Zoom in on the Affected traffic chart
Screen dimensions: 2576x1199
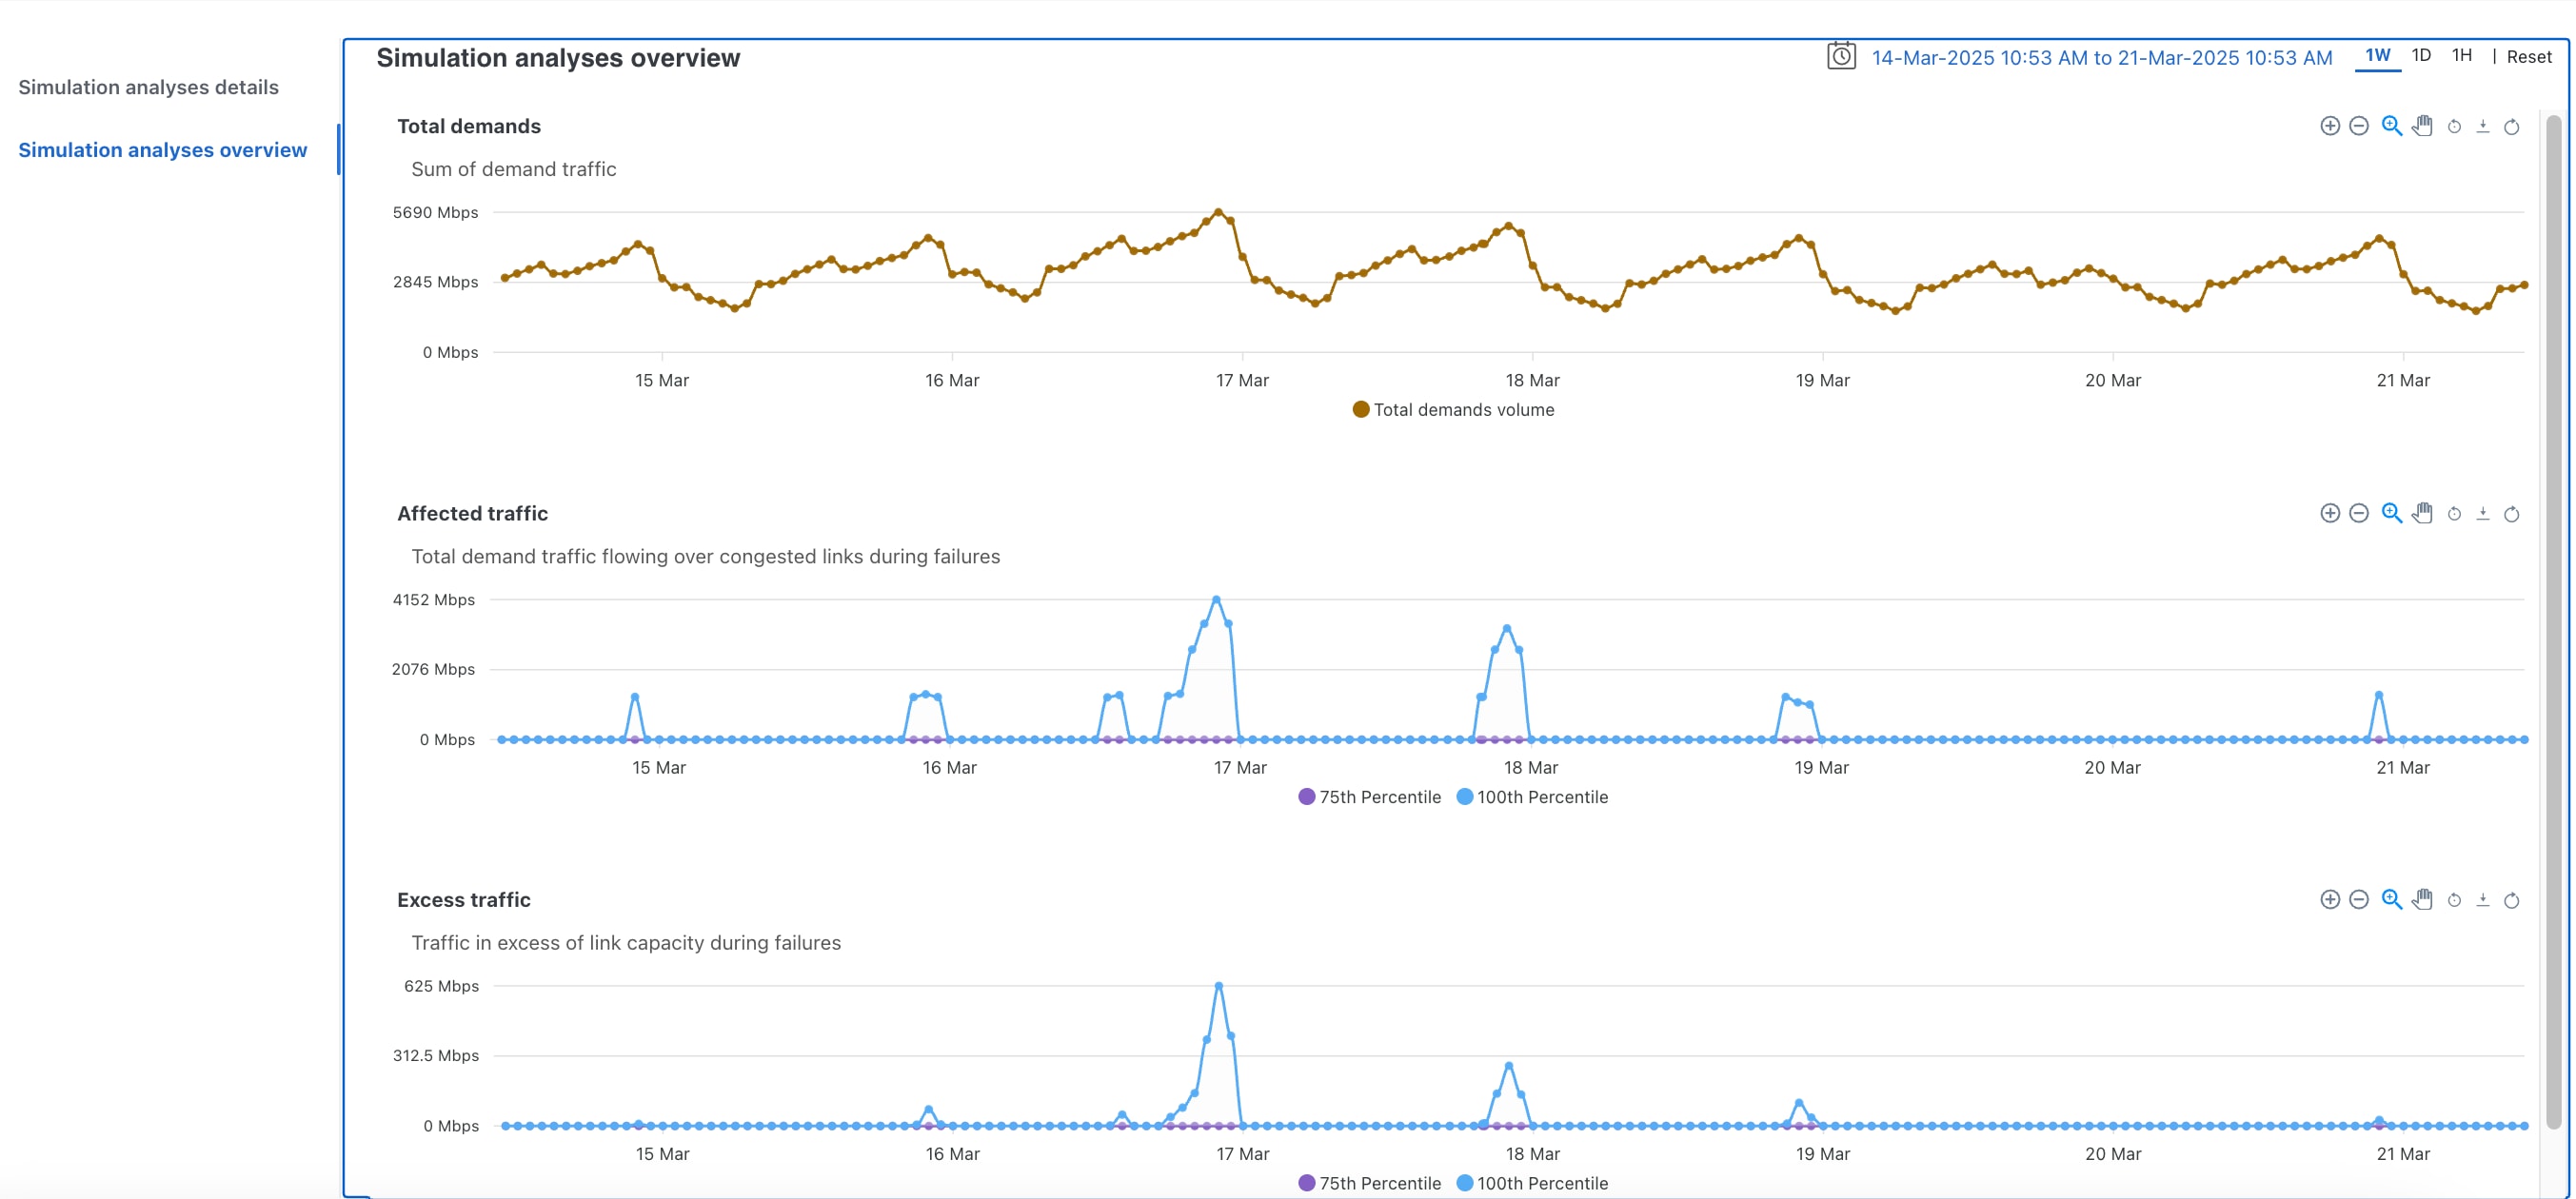point(2329,513)
